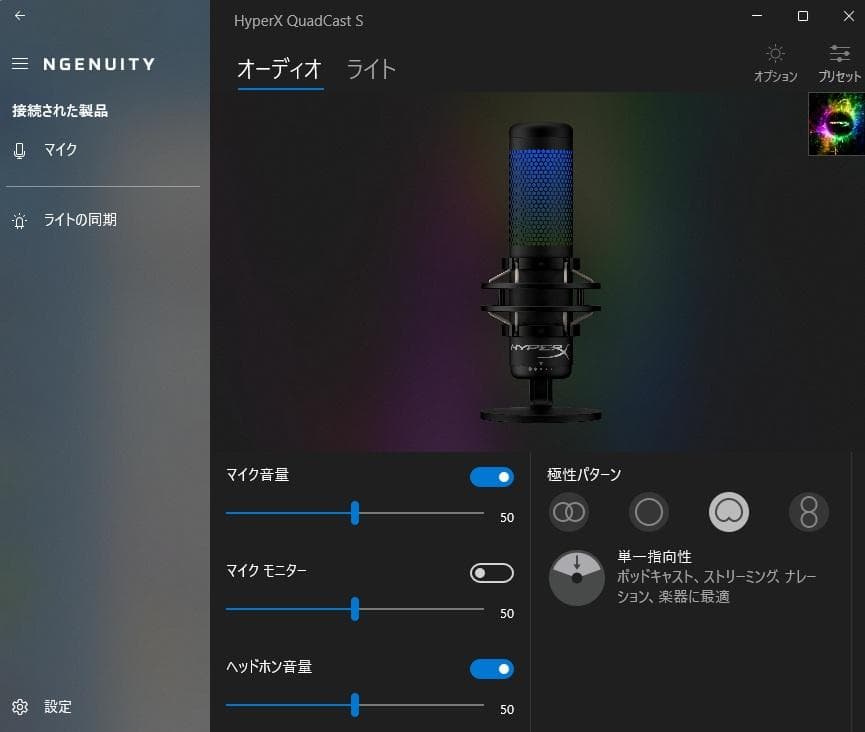
Task: Expand the hamburger navigation menu
Action: [19, 63]
